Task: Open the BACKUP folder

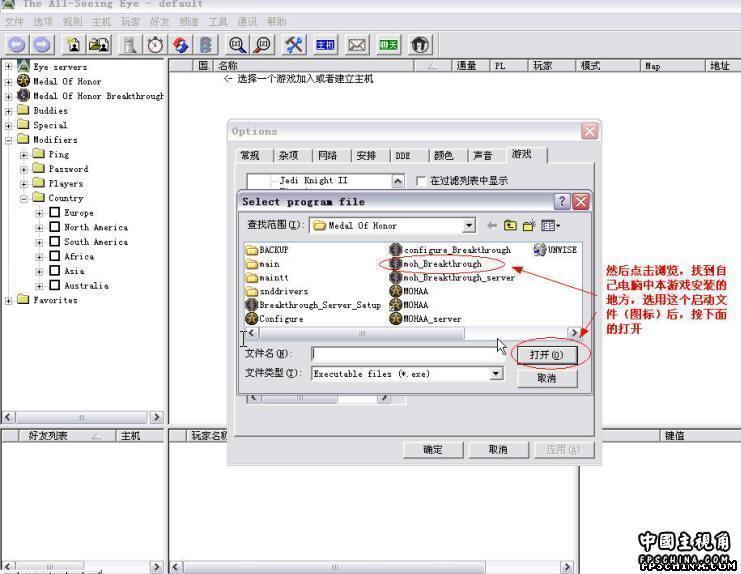Action: click(267, 249)
